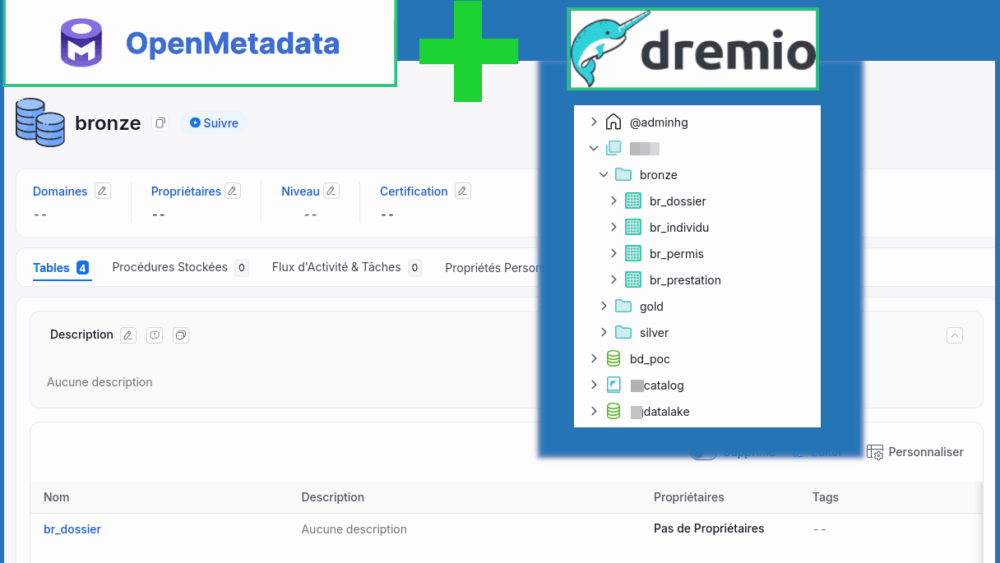The height and width of the screenshot is (563, 1000).
Task: Select the silver folder icon
Action: (x=623, y=332)
